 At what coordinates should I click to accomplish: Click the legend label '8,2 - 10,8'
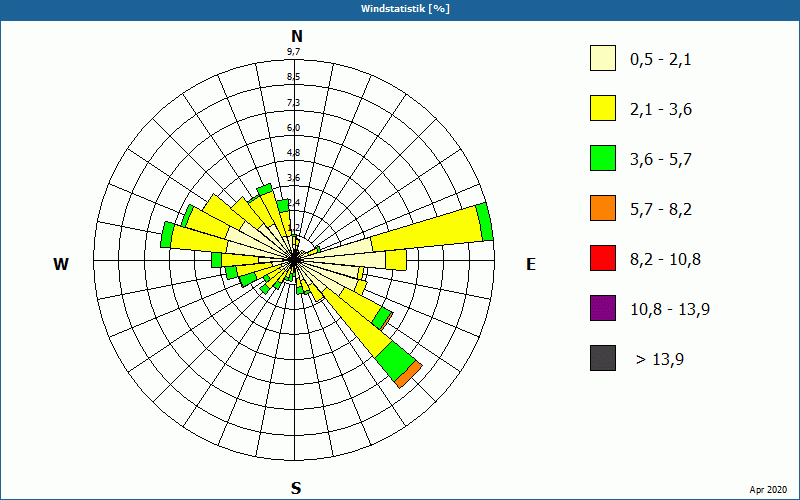(665, 260)
